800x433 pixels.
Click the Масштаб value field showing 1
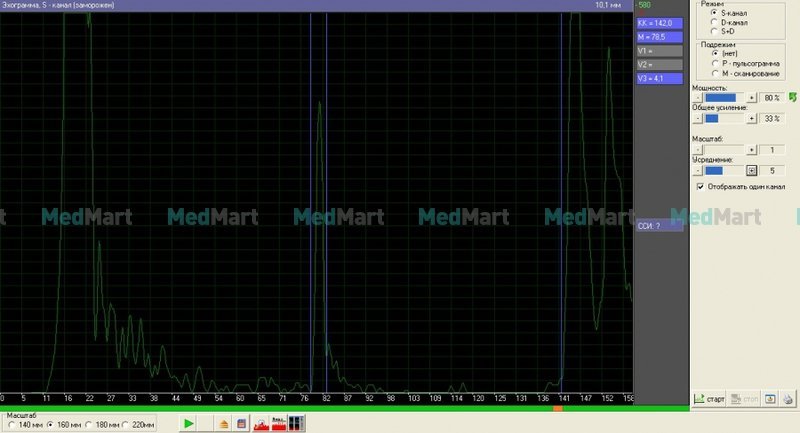tap(772, 149)
